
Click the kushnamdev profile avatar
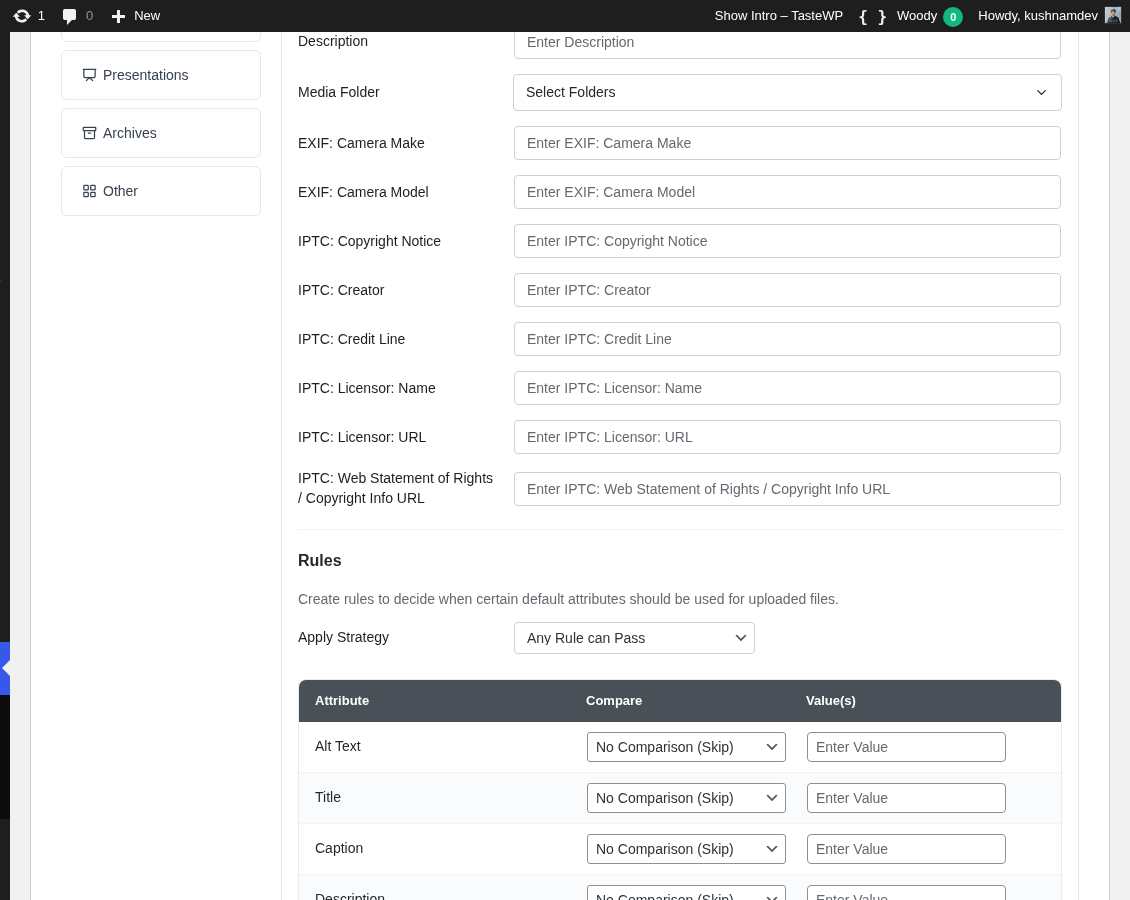1112,15
